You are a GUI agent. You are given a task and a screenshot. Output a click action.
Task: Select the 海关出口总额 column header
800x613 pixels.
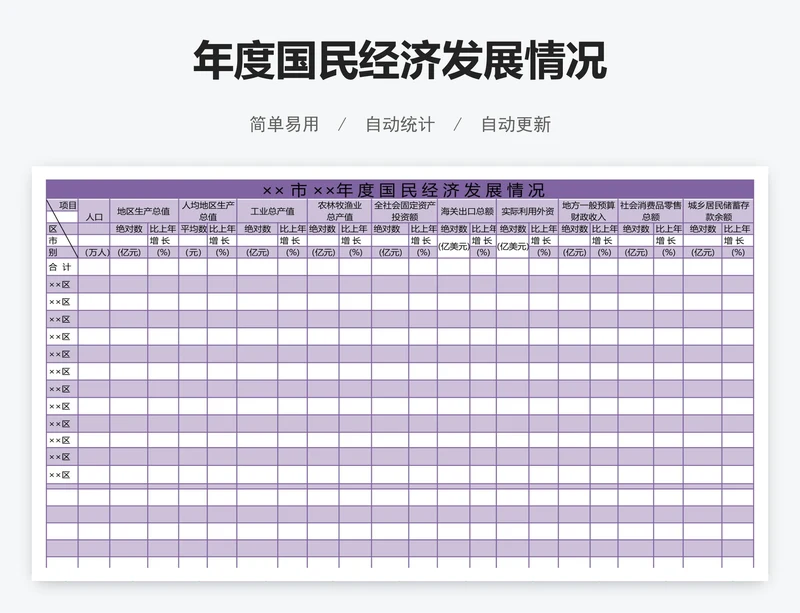tap(467, 211)
